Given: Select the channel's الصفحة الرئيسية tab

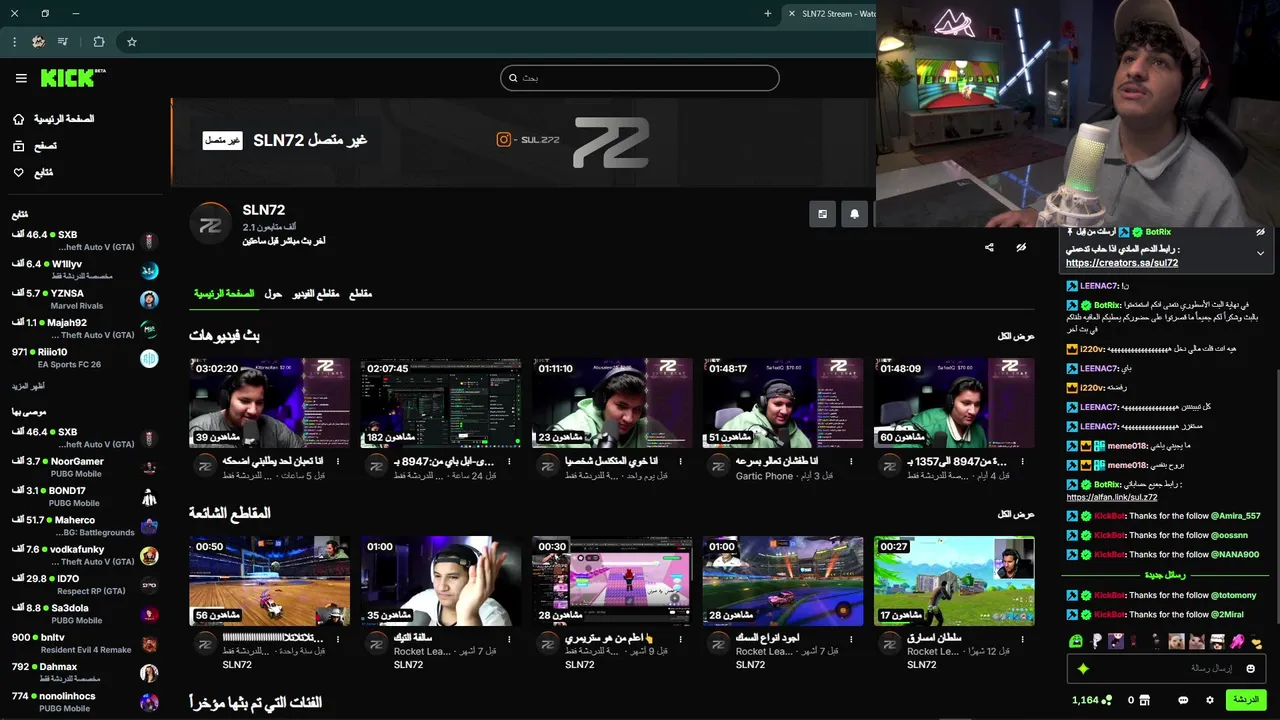Looking at the screenshot, I should pyautogui.click(x=224, y=294).
